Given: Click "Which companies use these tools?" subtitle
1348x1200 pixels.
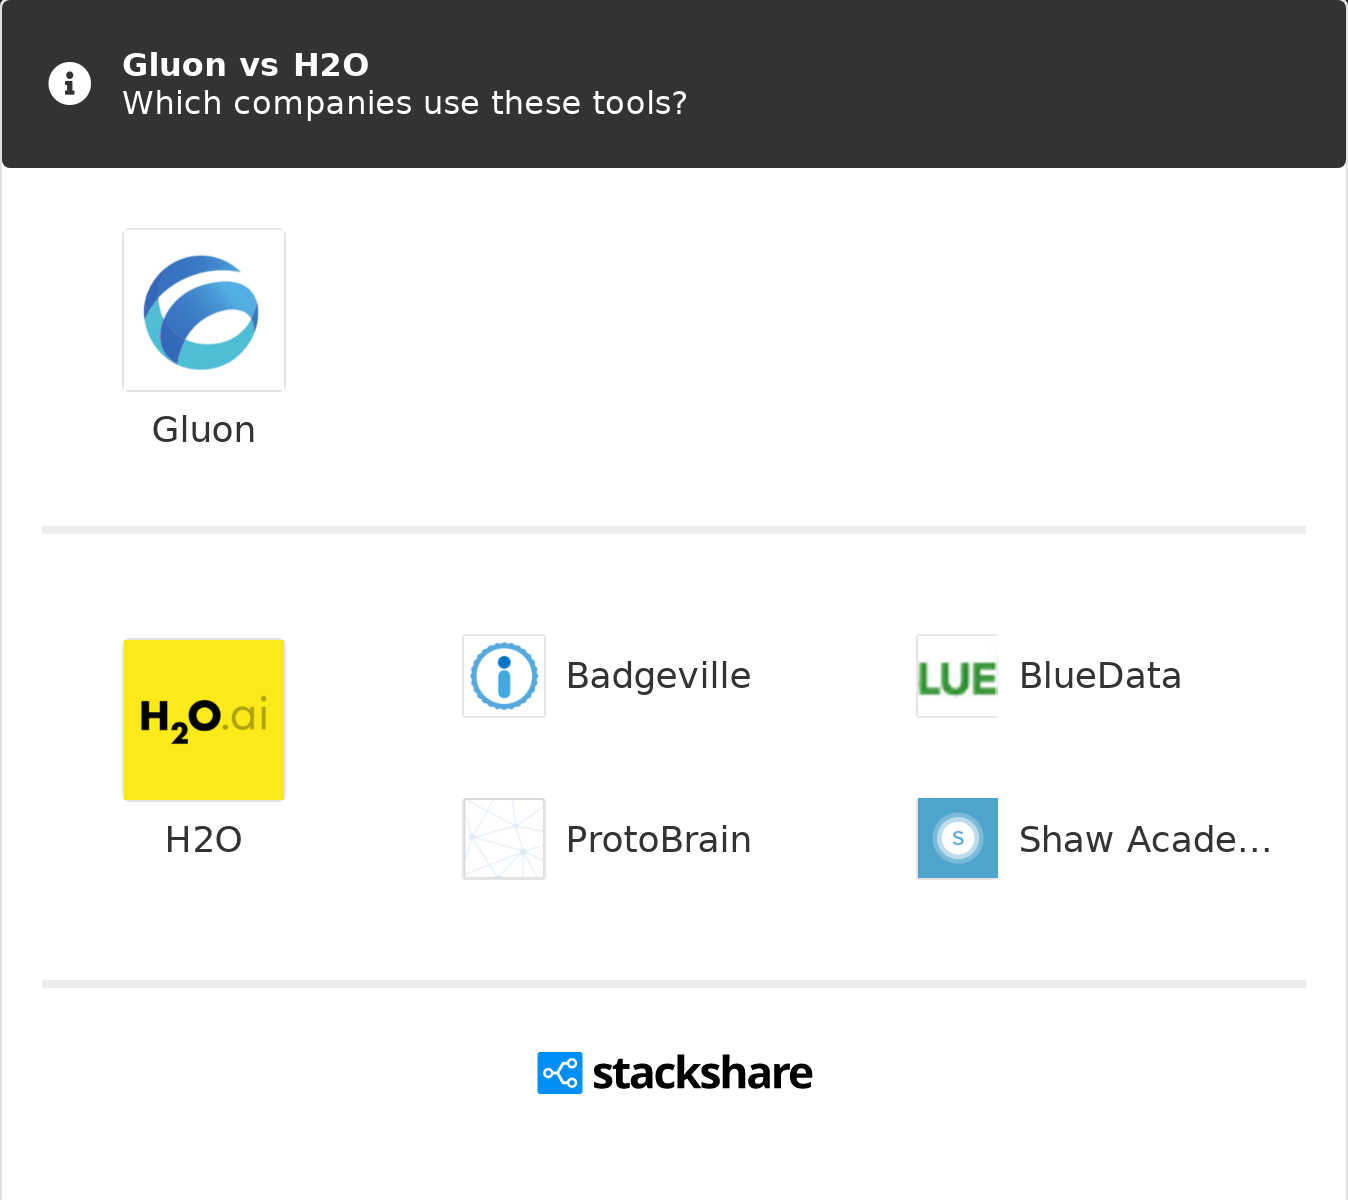Looking at the screenshot, I should 405,103.
